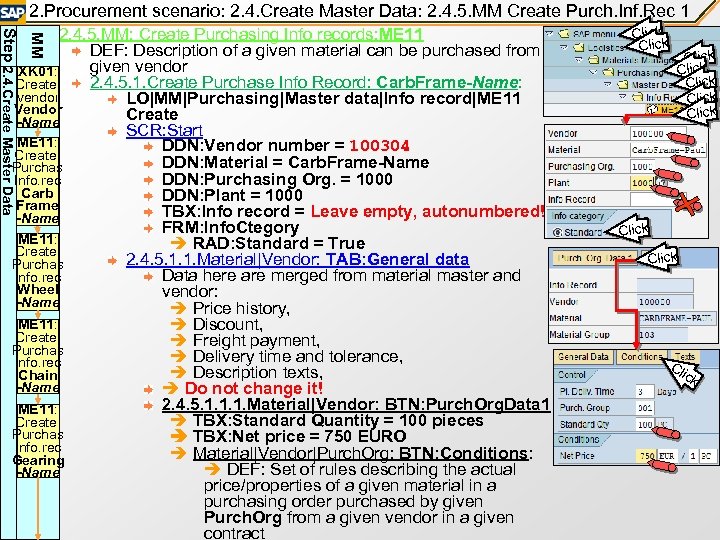Open the Purch. Org. Data 1 button
Image resolution: width=720 pixels, height=540 pixels.
pyautogui.click(x=595, y=259)
